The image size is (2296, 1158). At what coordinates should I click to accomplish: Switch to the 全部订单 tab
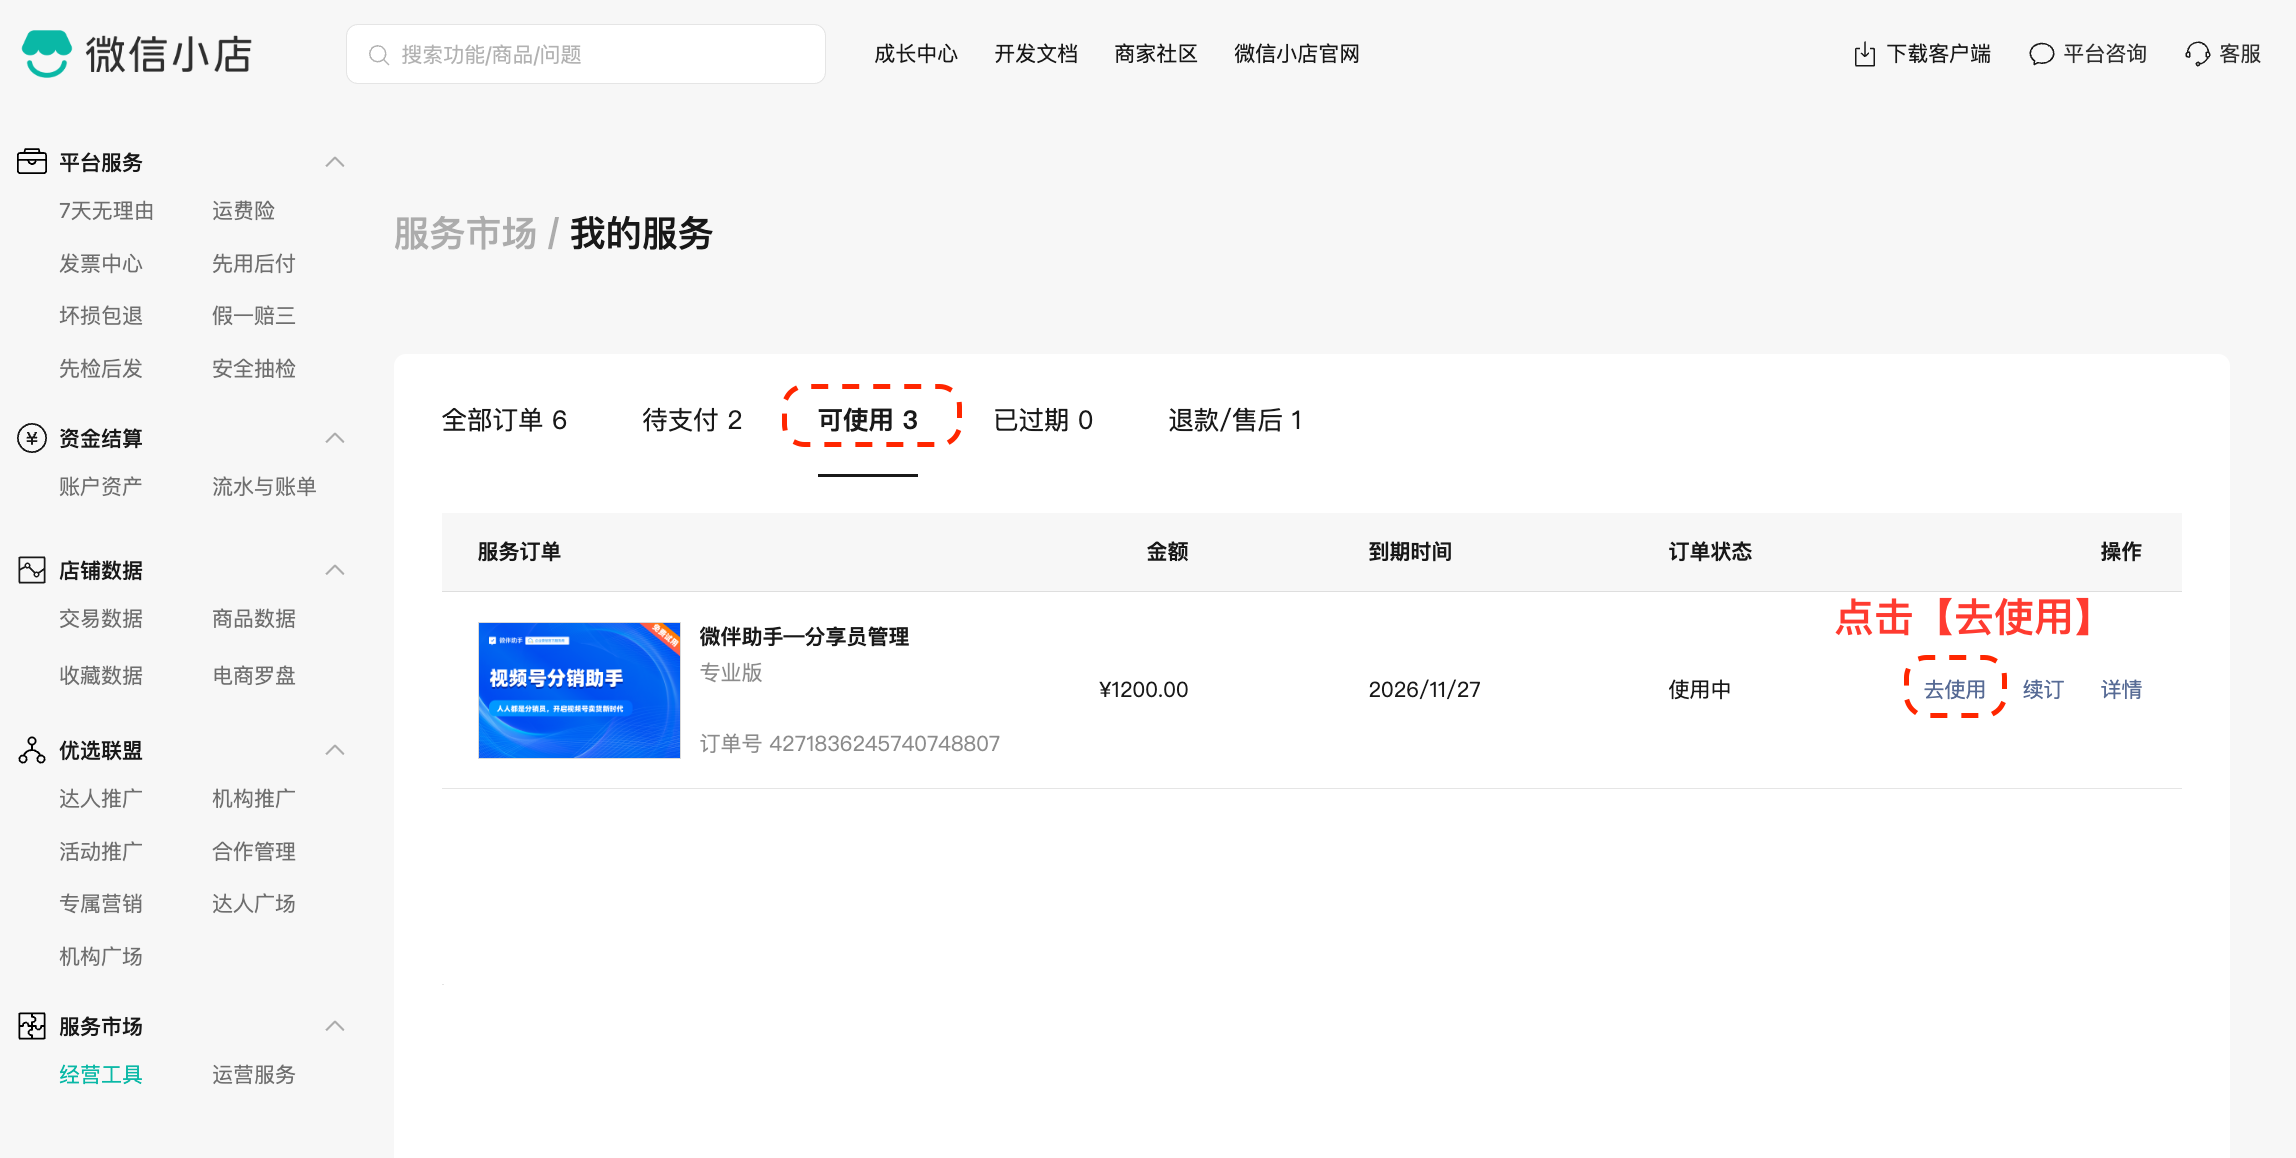click(x=504, y=420)
